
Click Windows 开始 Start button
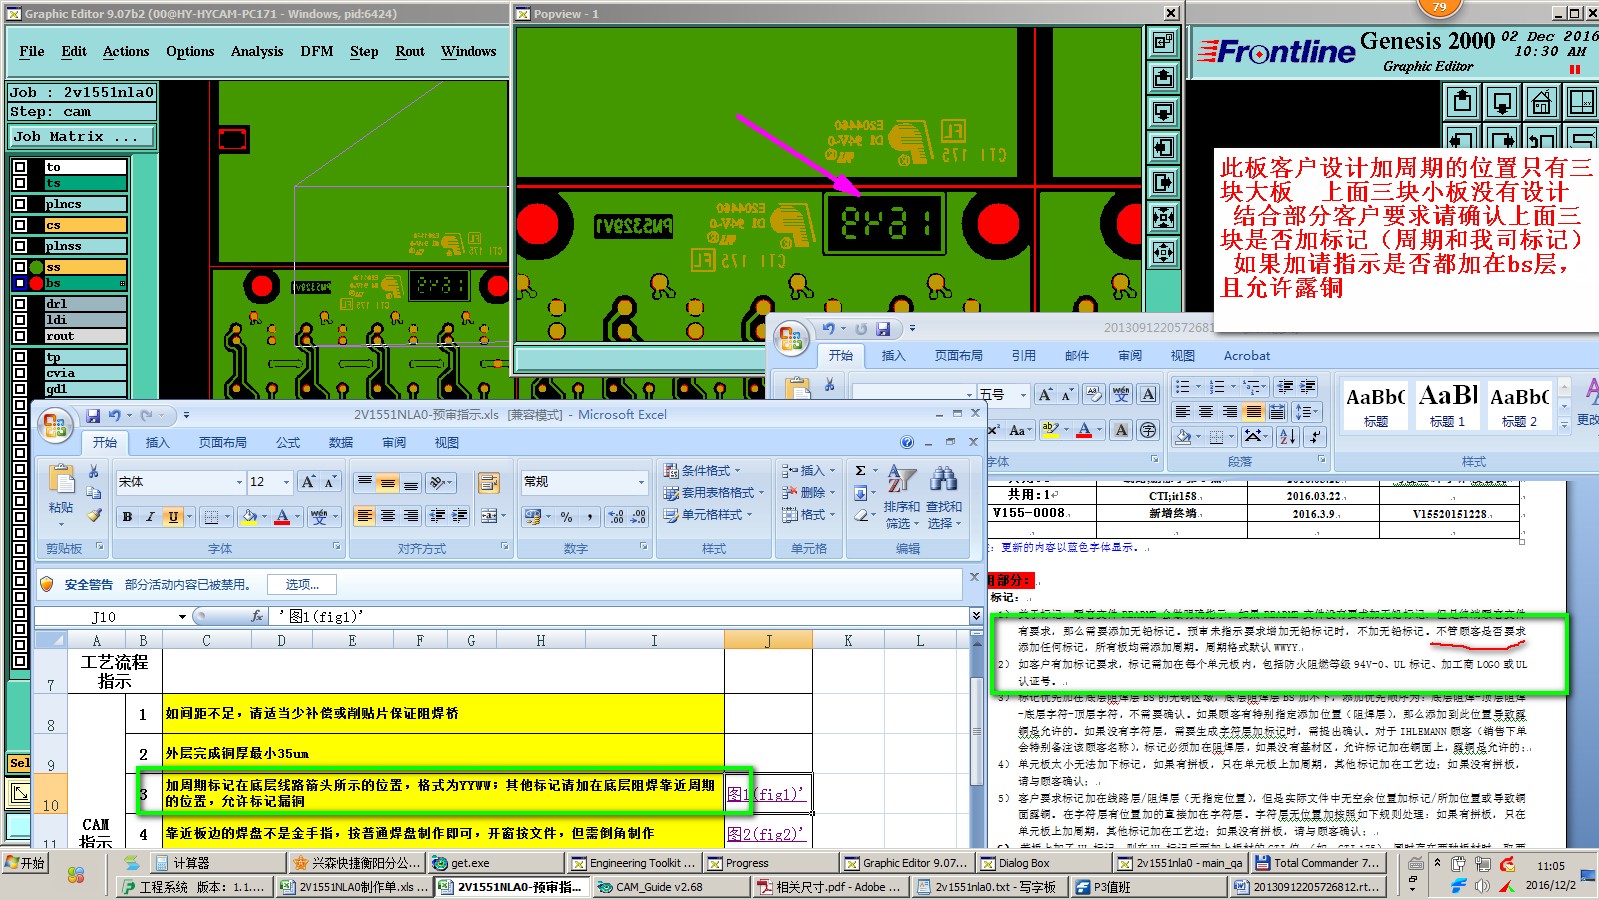tap(25, 863)
